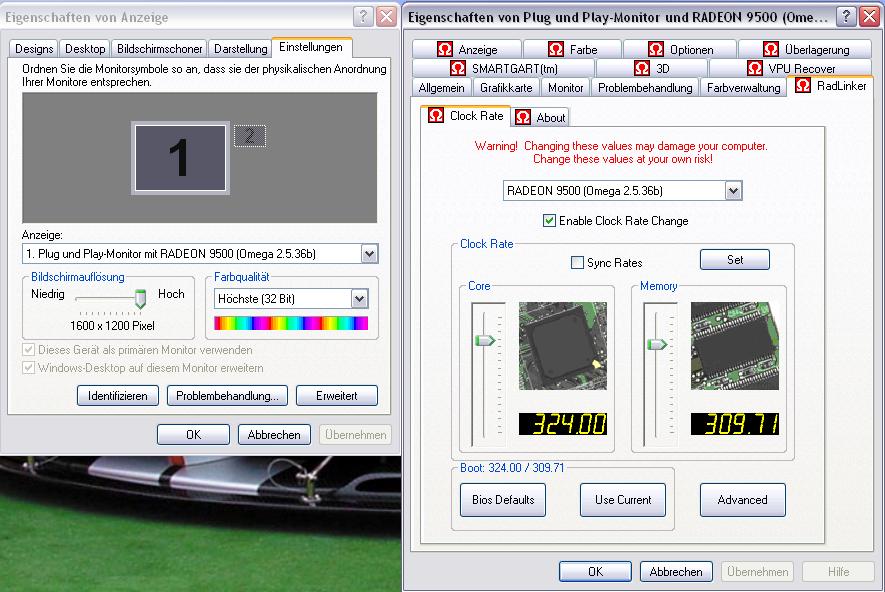
Task: Close the Eigenschaften von Anzeige window
Action: [387, 17]
